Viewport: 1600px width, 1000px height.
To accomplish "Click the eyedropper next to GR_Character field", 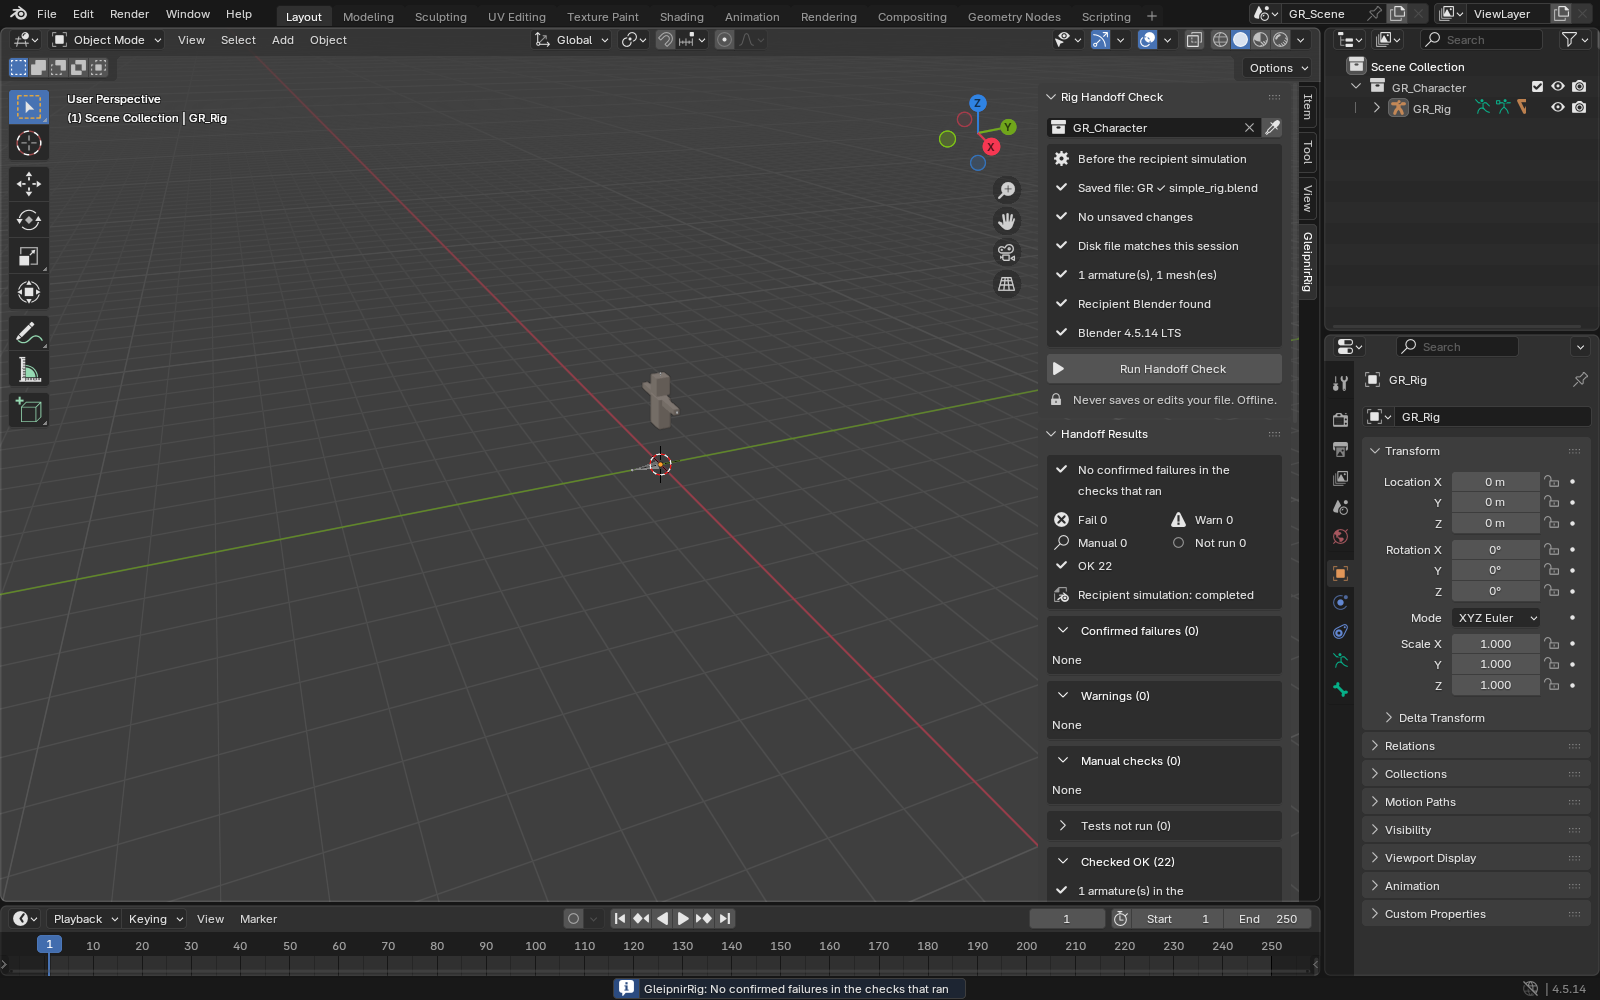I will tap(1272, 128).
